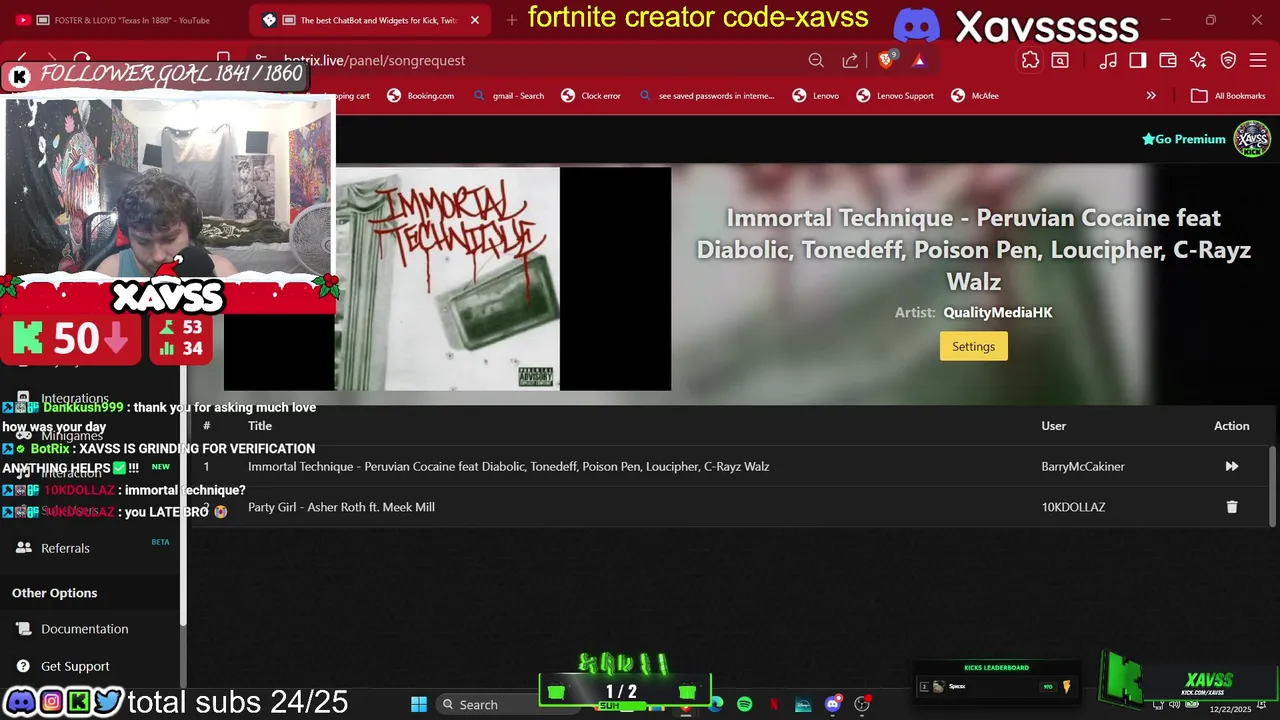Click the QualityMediaHK artist name

tap(998, 312)
